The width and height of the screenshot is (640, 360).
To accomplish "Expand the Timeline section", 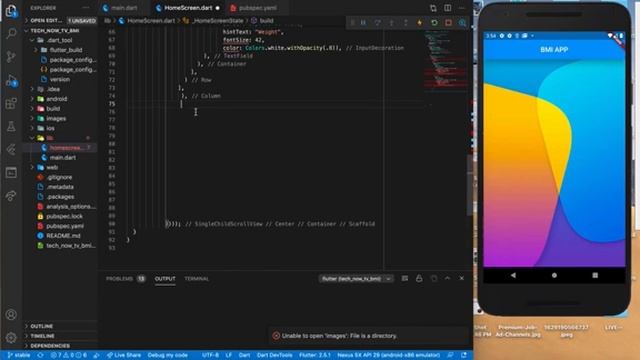I will tap(60, 336).
